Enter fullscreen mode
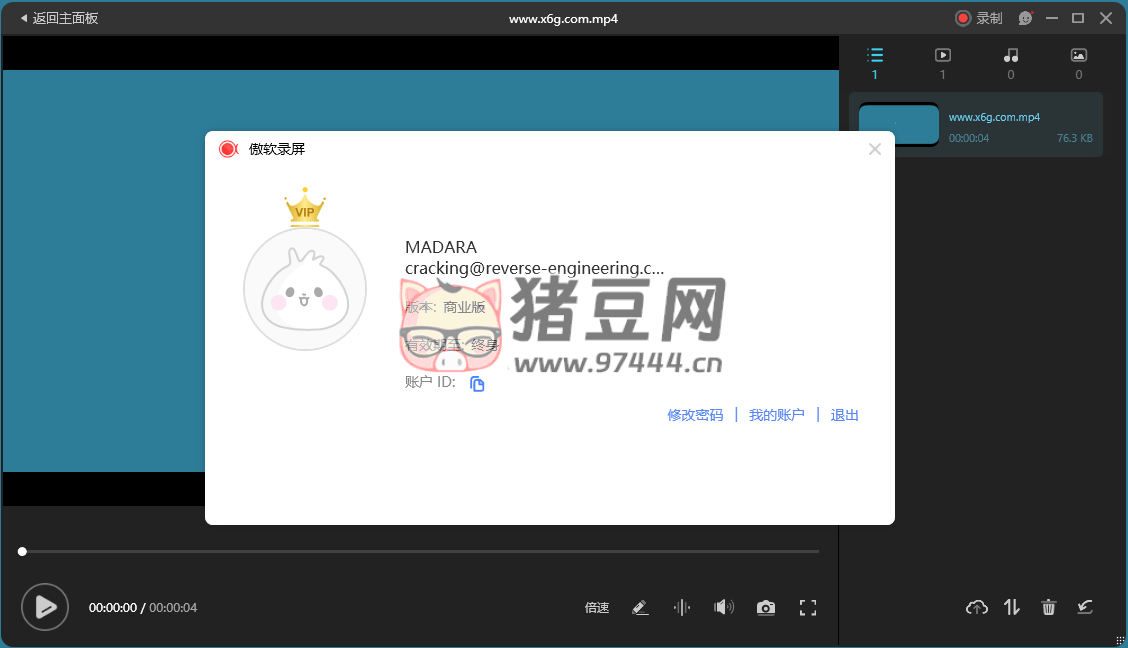 (x=808, y=607)
